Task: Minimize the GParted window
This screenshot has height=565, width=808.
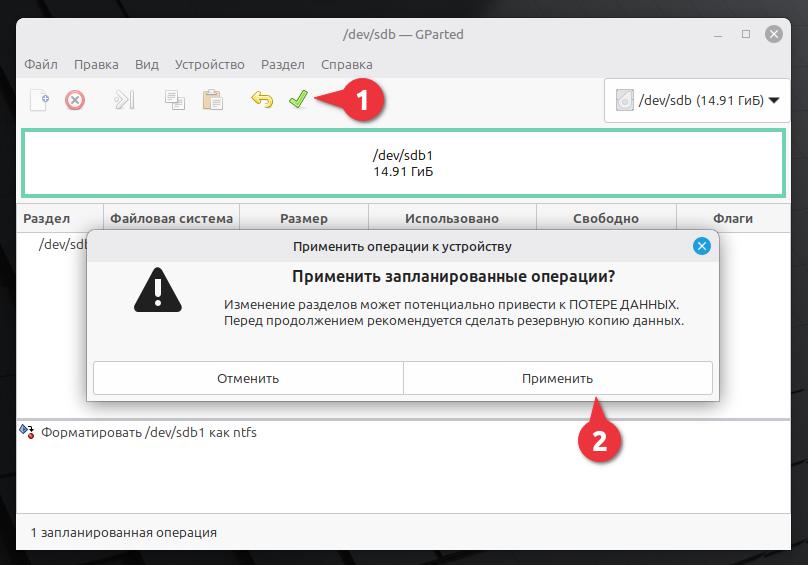Action: pyautogui.click(x=718, y=35)
